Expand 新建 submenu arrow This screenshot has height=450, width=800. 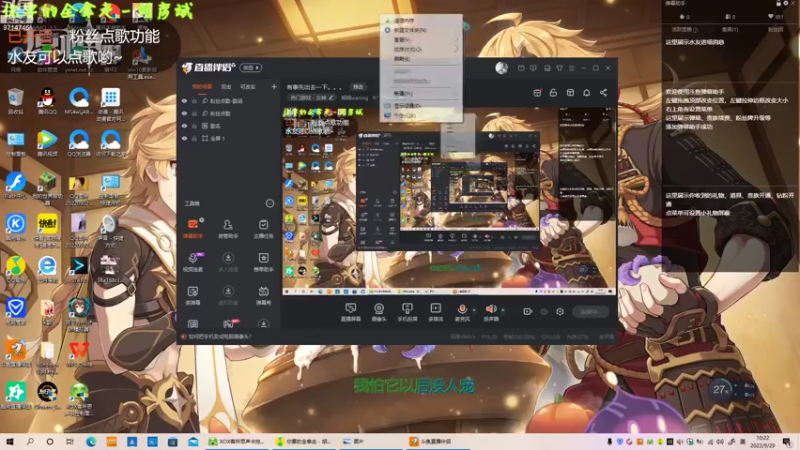[456, 93]
